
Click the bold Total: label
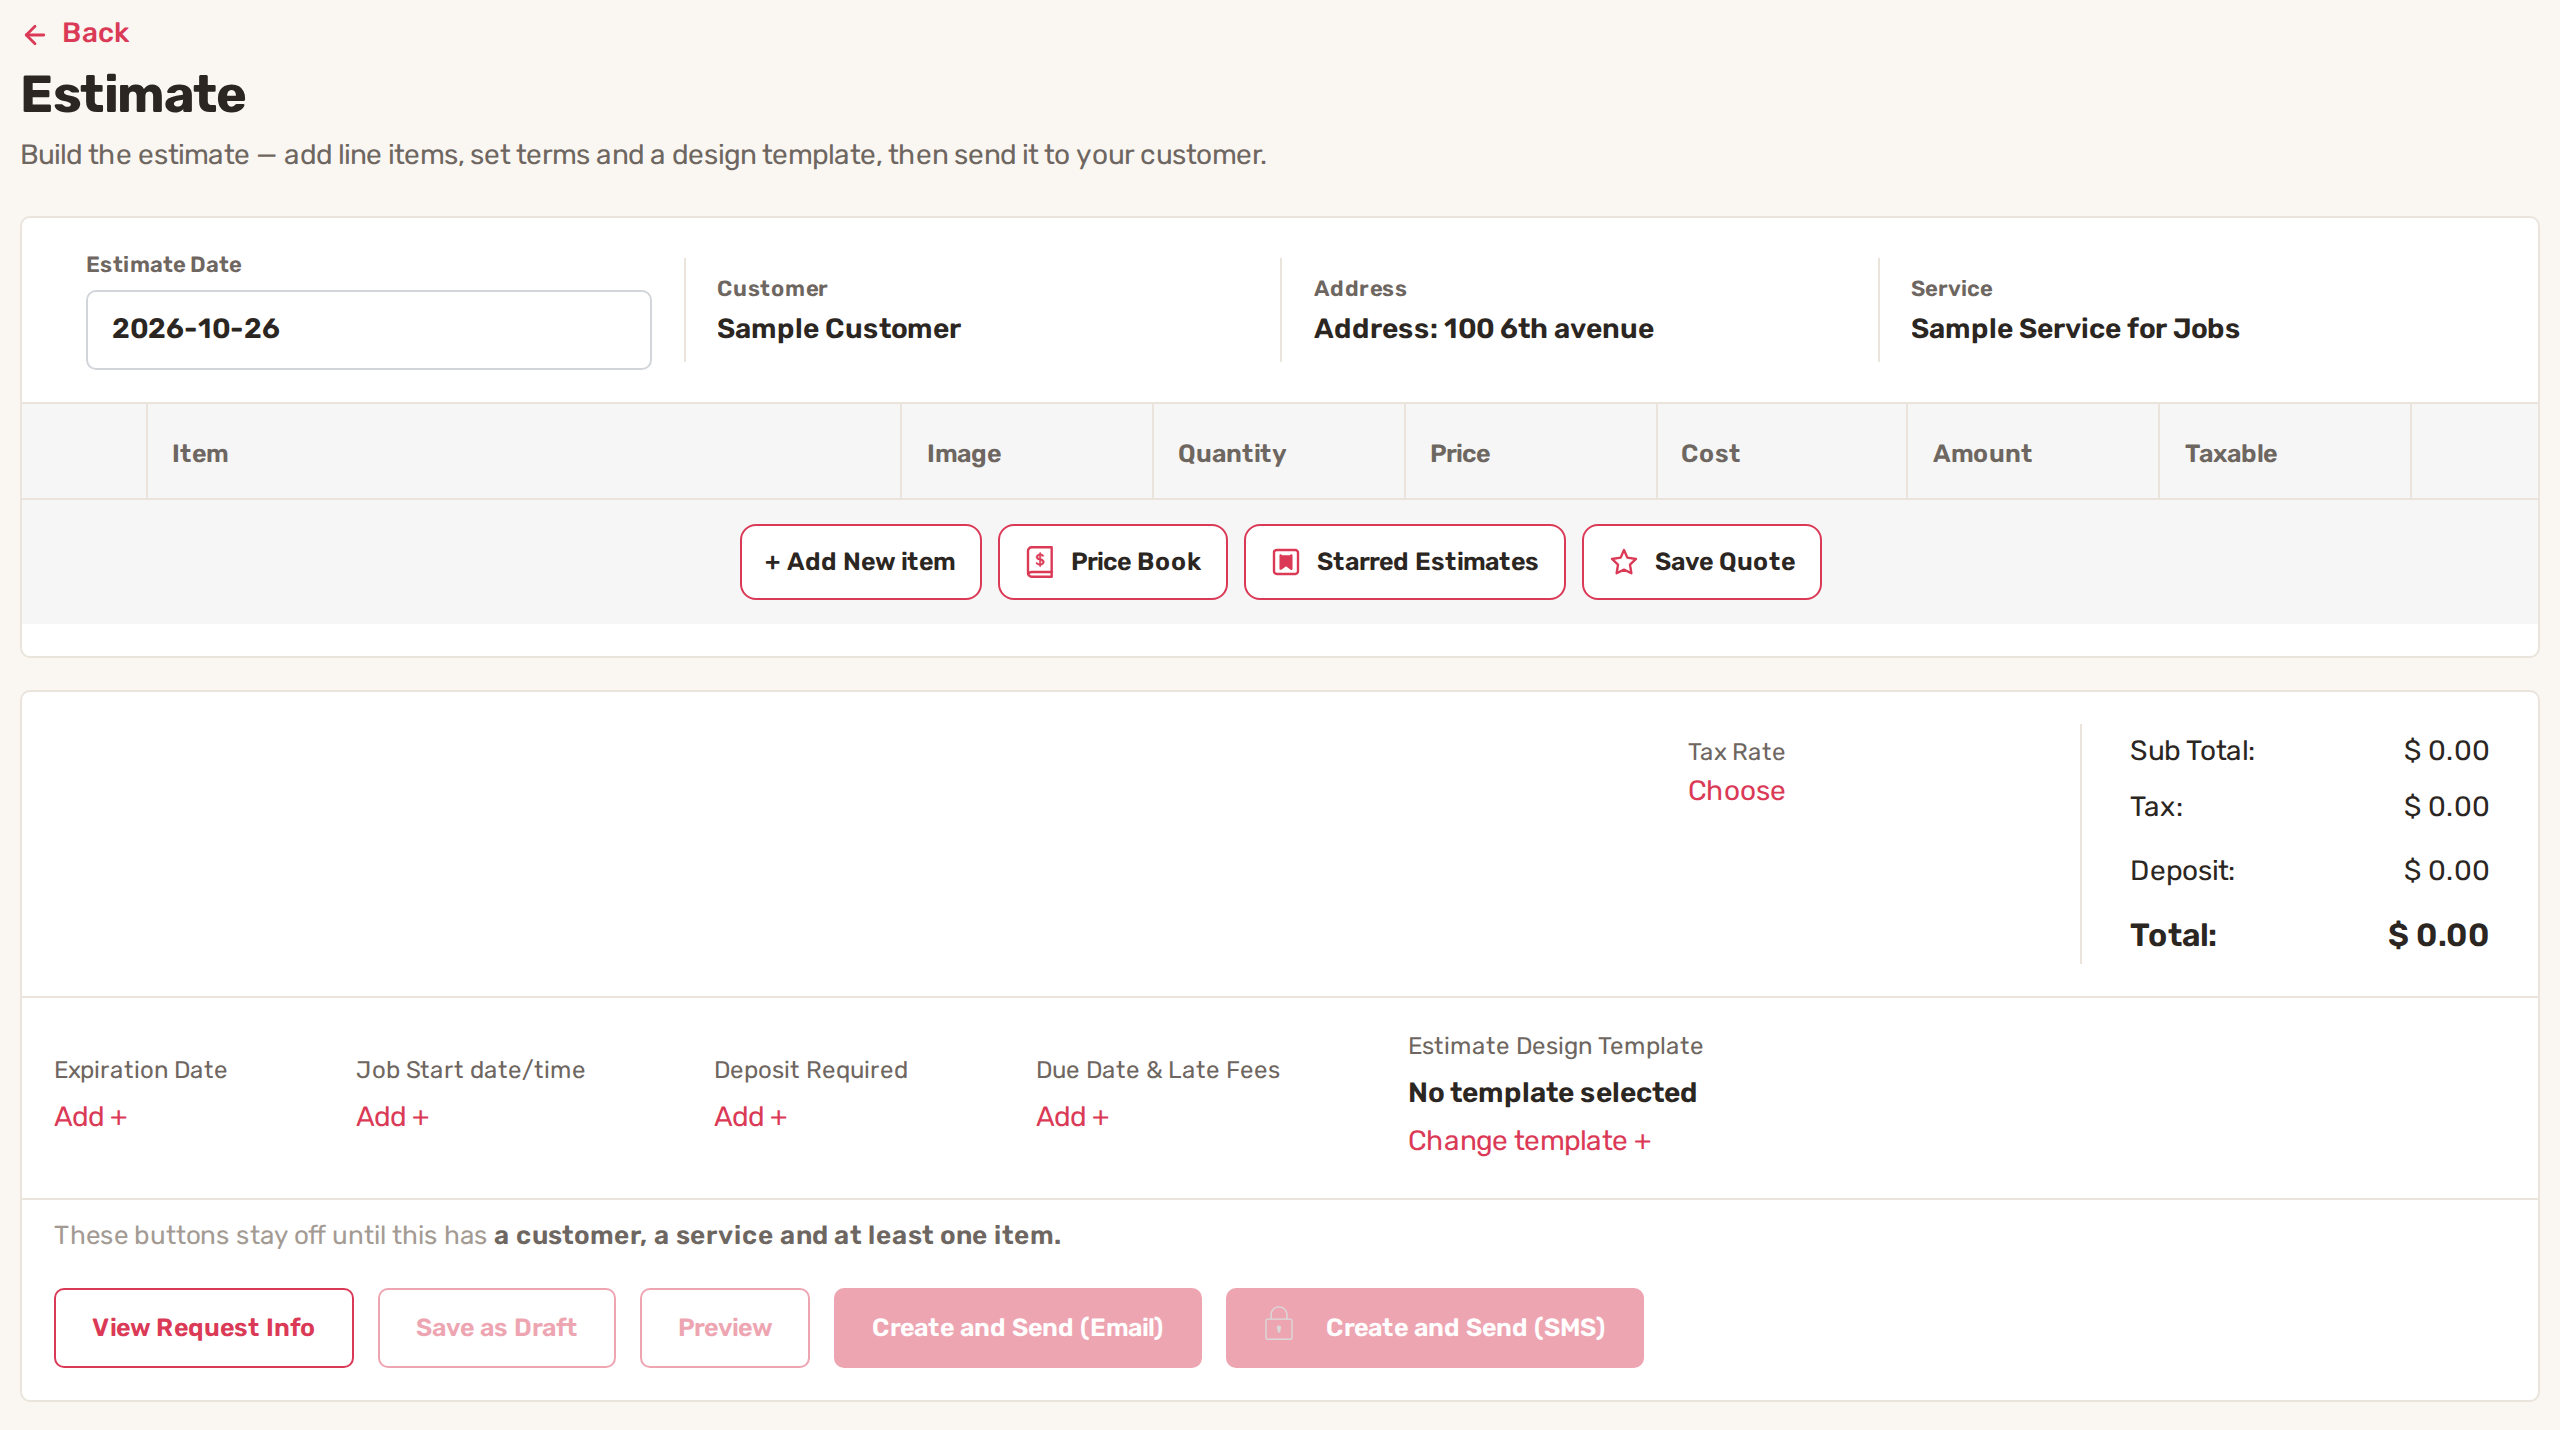2173,935
